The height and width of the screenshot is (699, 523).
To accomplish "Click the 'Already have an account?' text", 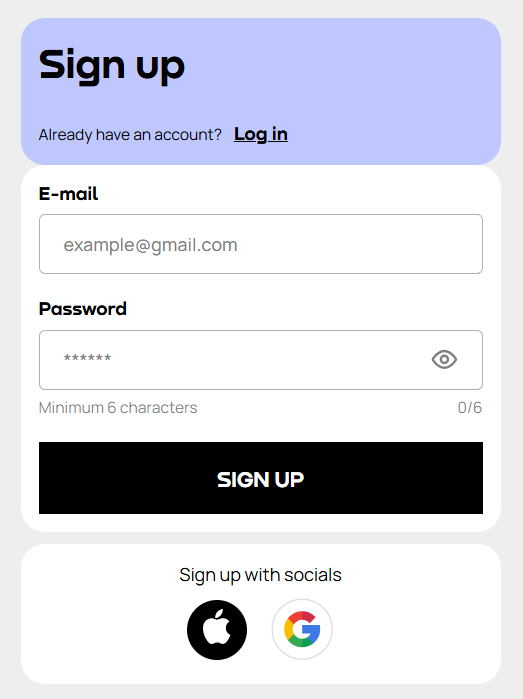I will tap(130, 135).
